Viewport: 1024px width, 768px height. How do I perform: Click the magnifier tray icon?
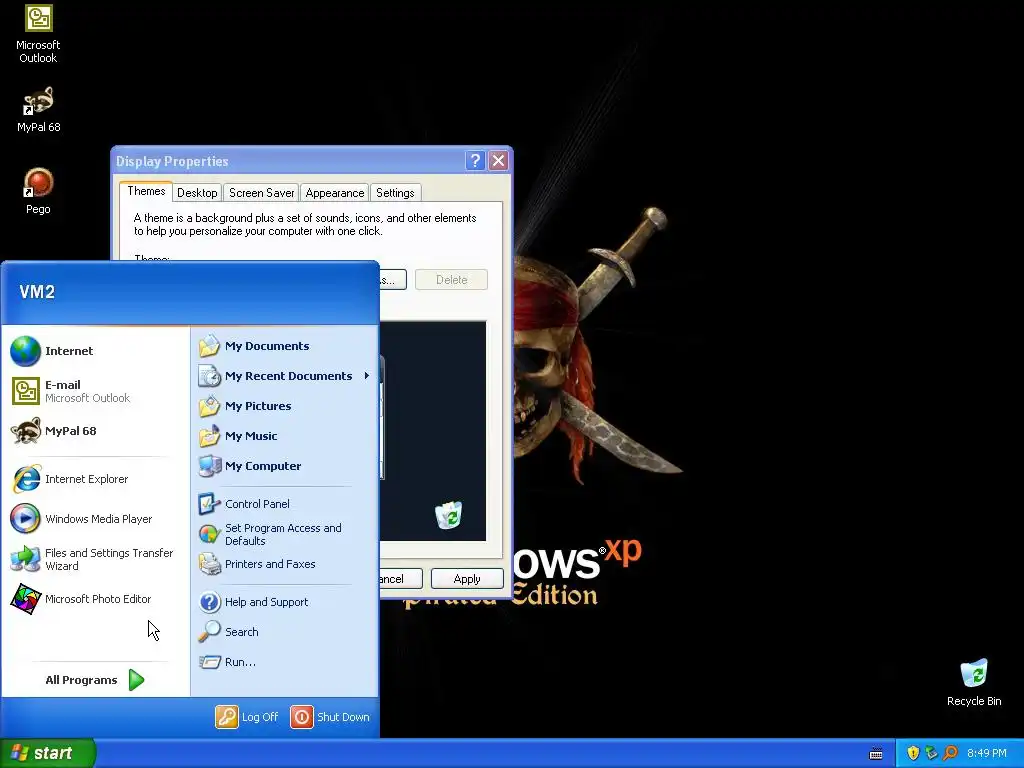pos(950,753)
